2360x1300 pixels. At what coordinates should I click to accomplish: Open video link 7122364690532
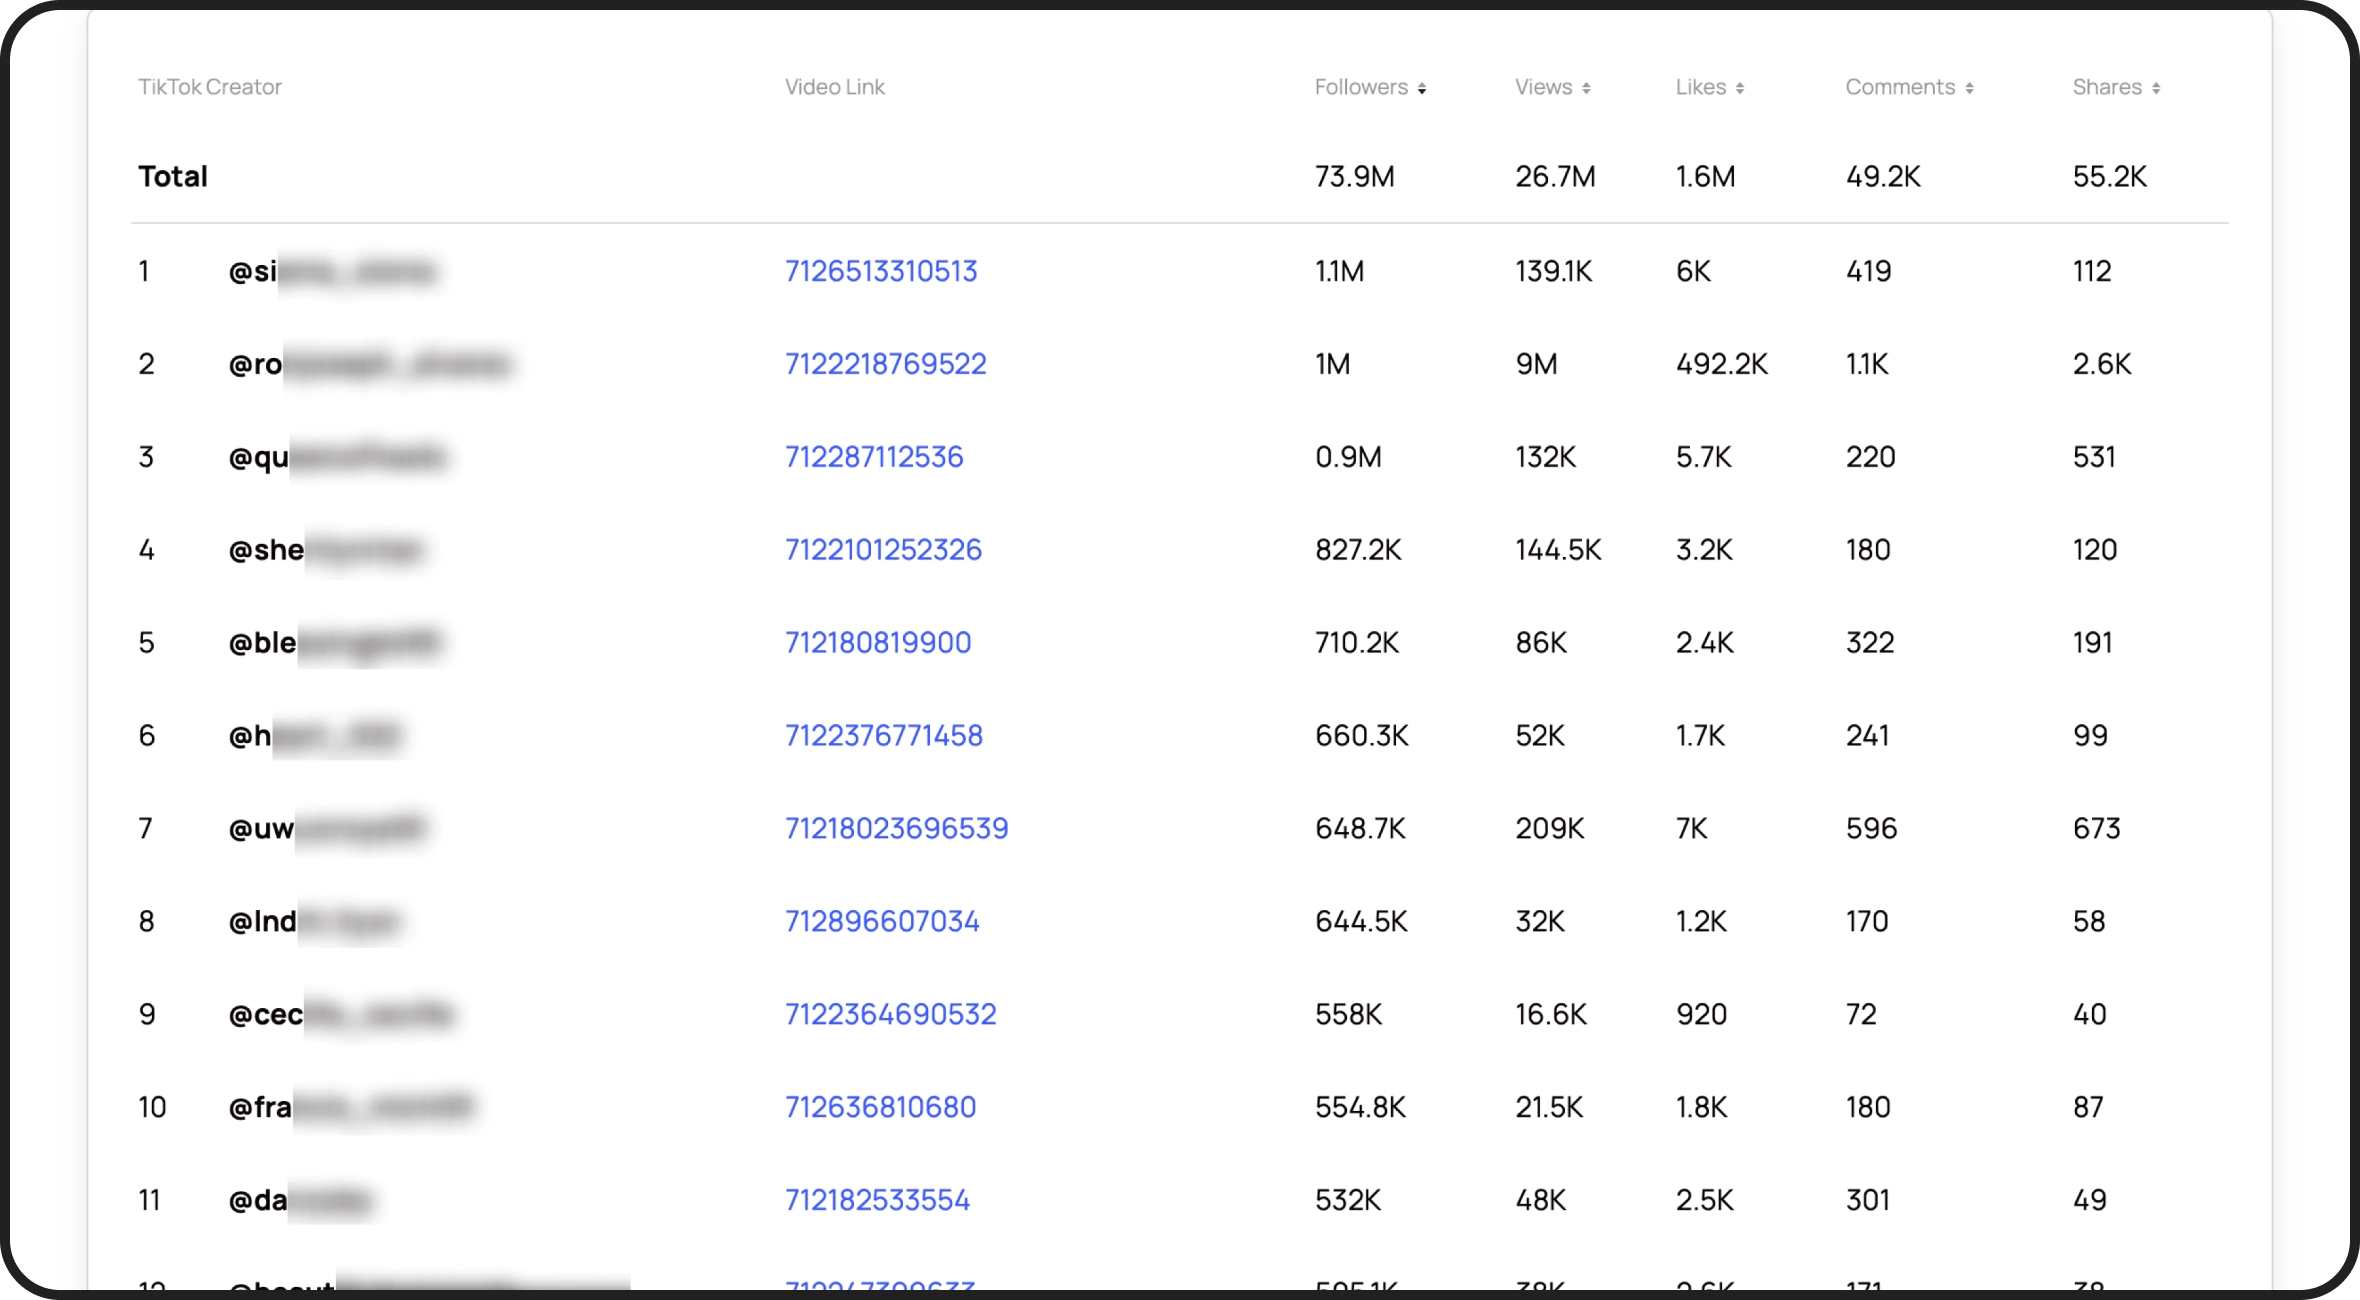pos(891,1014)
